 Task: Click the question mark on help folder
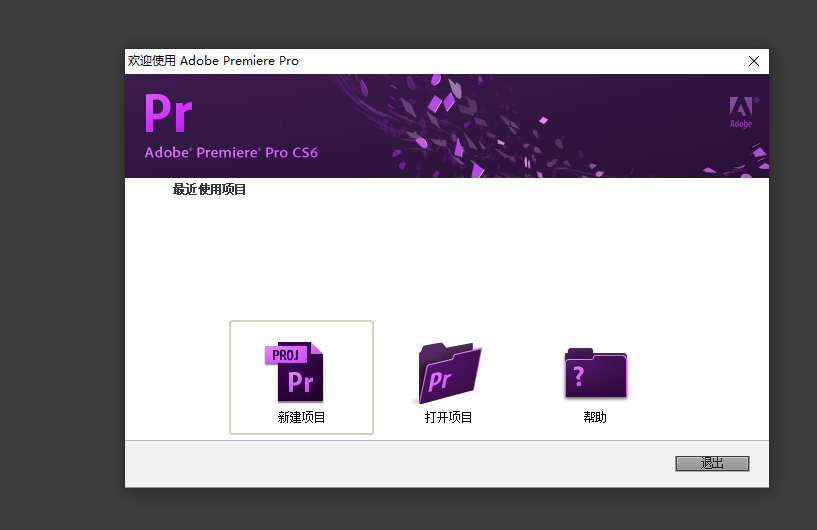click(578, 377)
